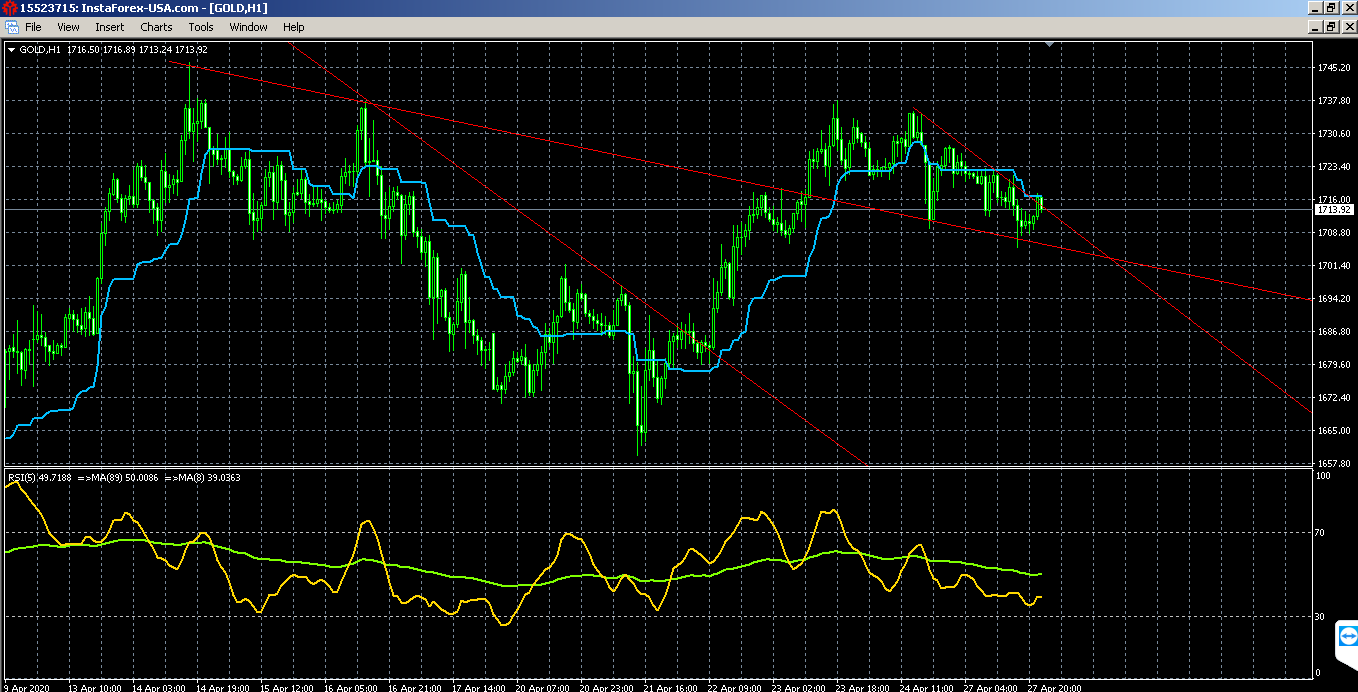Open the Insert menu
The height and width of the screenshot is (692, 1358).
110,27
